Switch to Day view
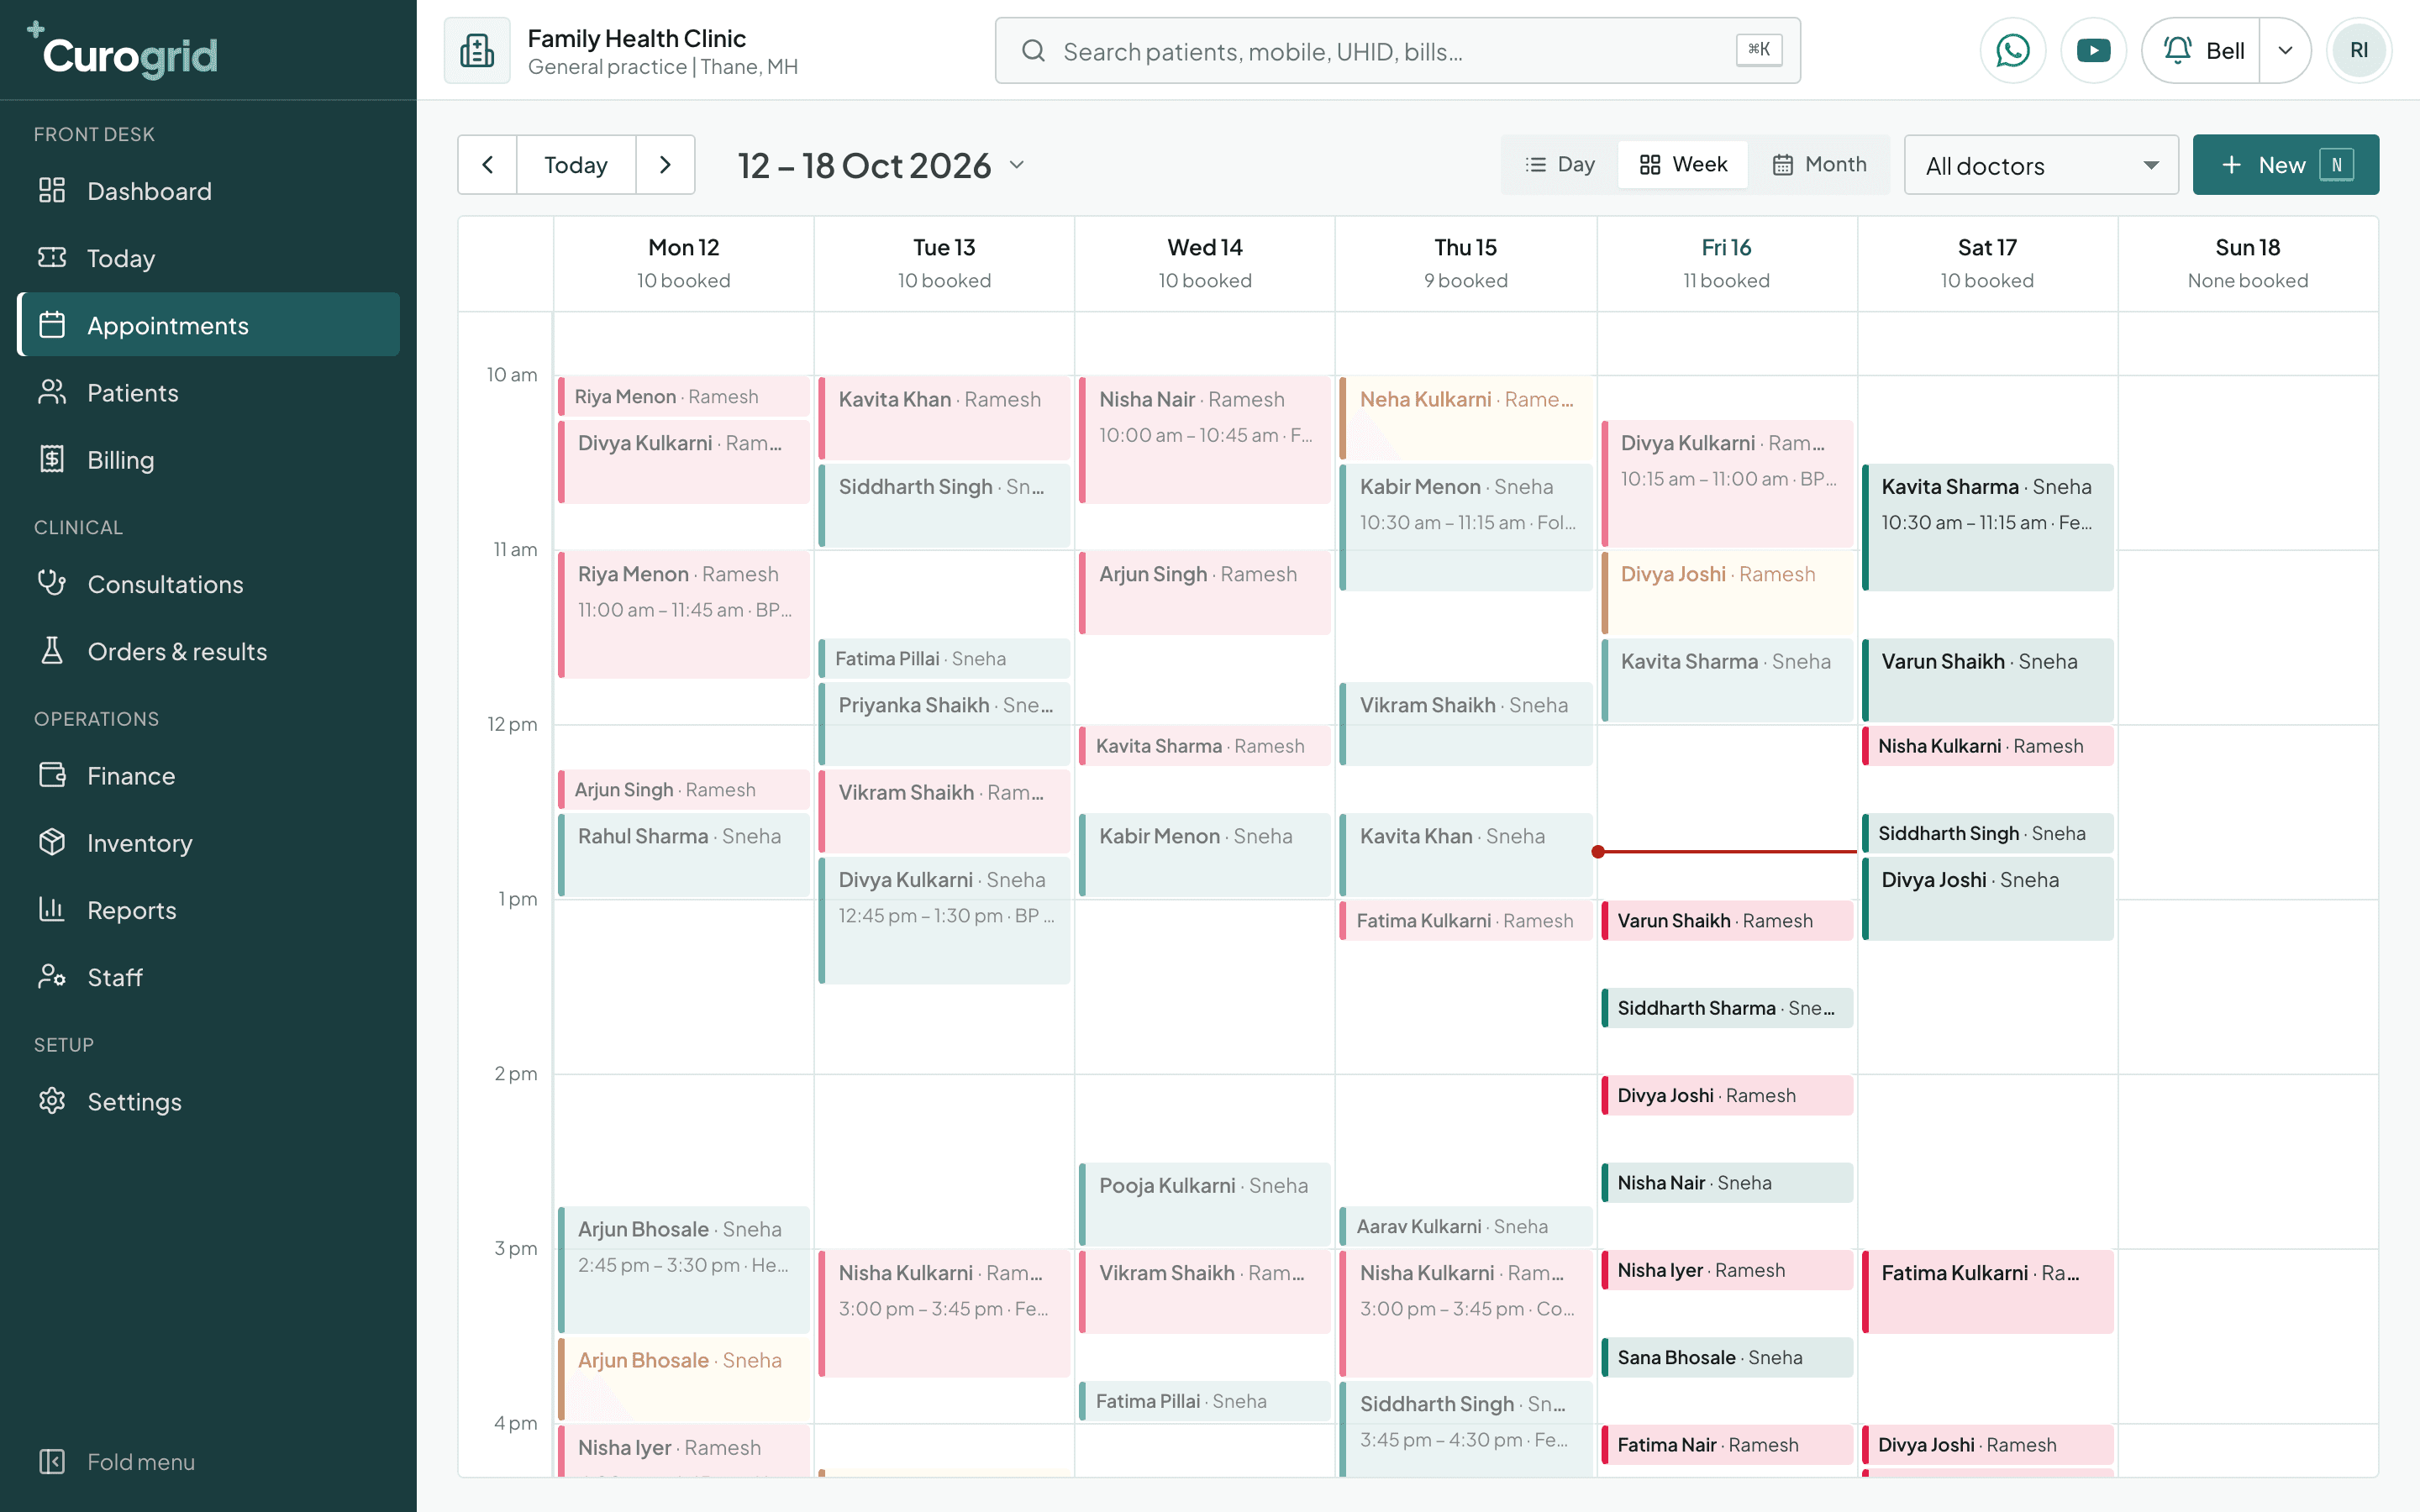2420x1512 pixels. pos(1560,164)
